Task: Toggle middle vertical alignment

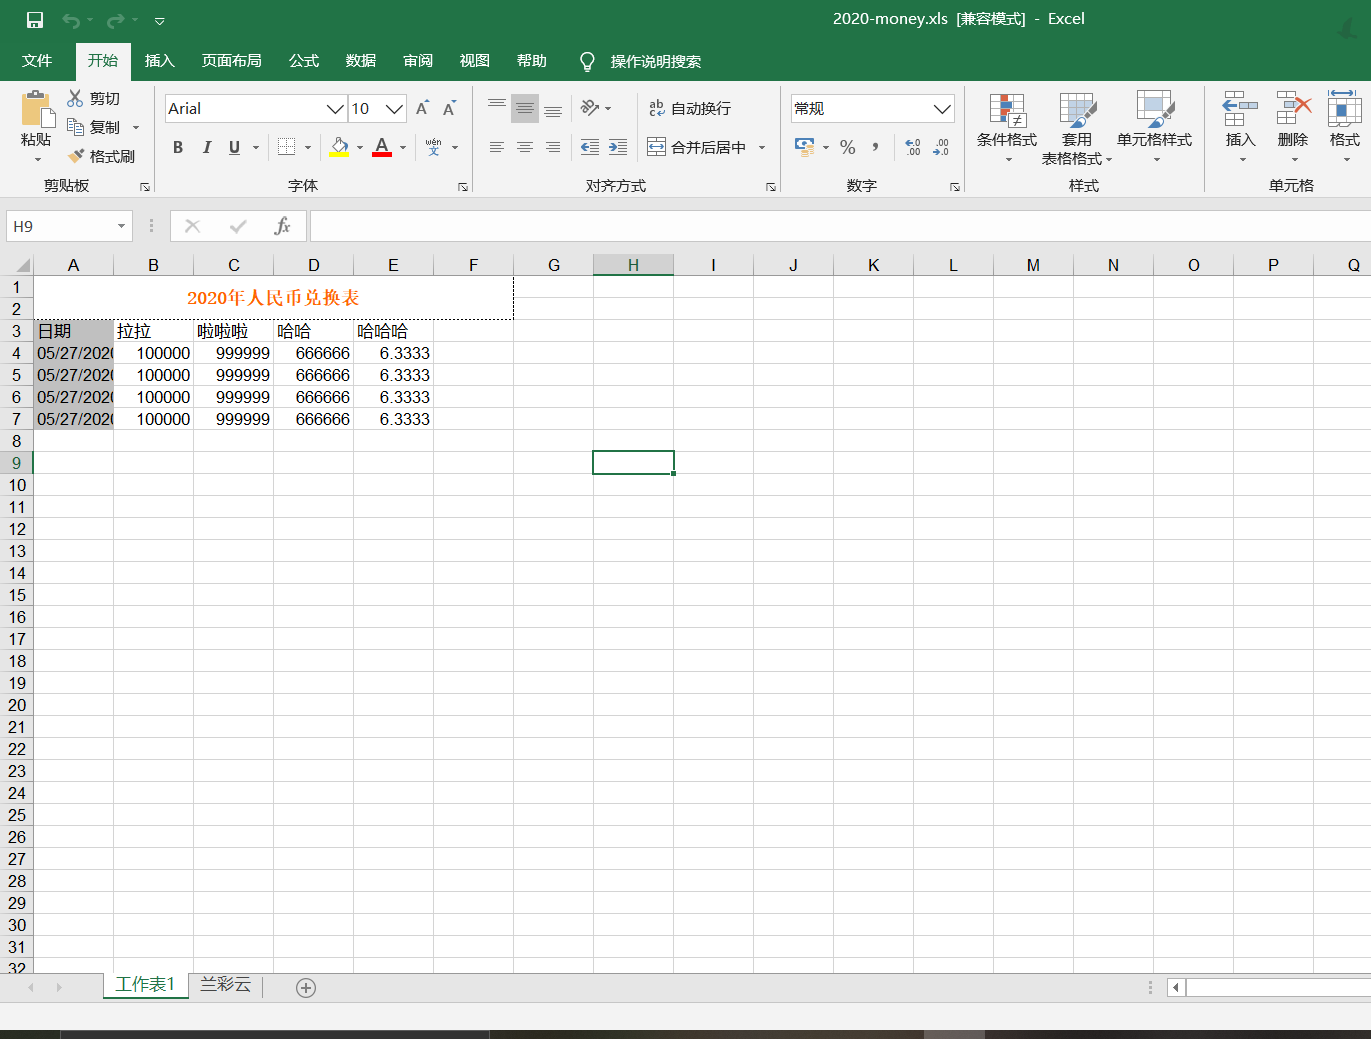Action: coord(525,108)
